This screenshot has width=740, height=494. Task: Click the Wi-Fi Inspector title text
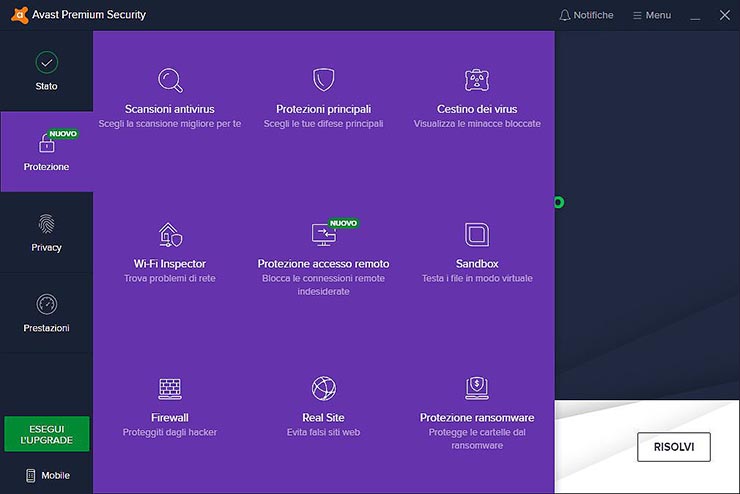[x=170, y=264]
